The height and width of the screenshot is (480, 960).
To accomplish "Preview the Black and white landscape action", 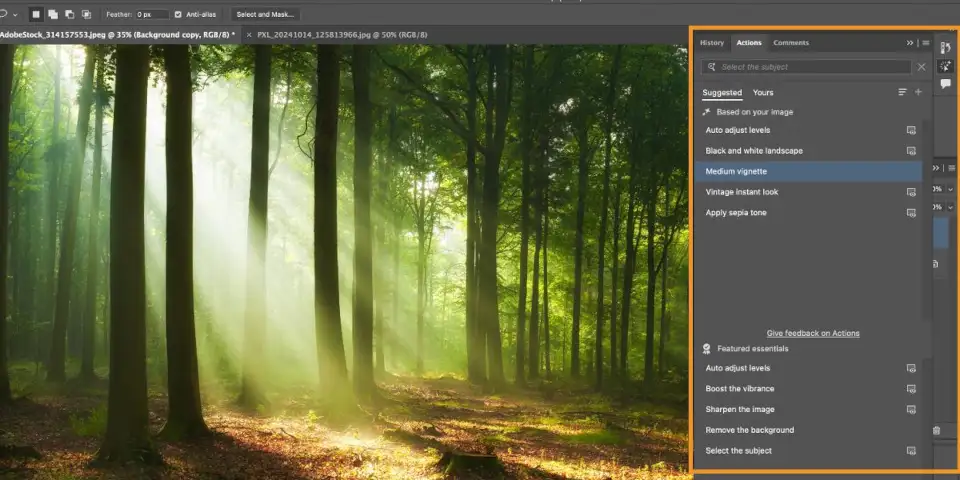I will coord(911,151).
